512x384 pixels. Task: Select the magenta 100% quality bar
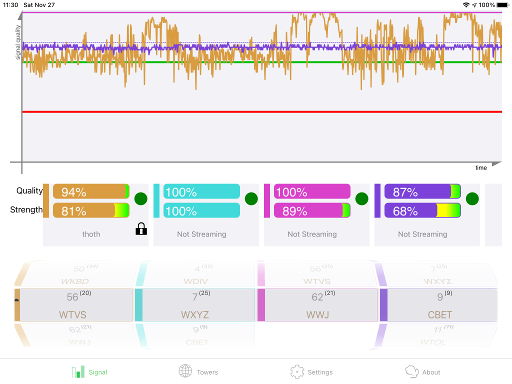coord(312,192)
